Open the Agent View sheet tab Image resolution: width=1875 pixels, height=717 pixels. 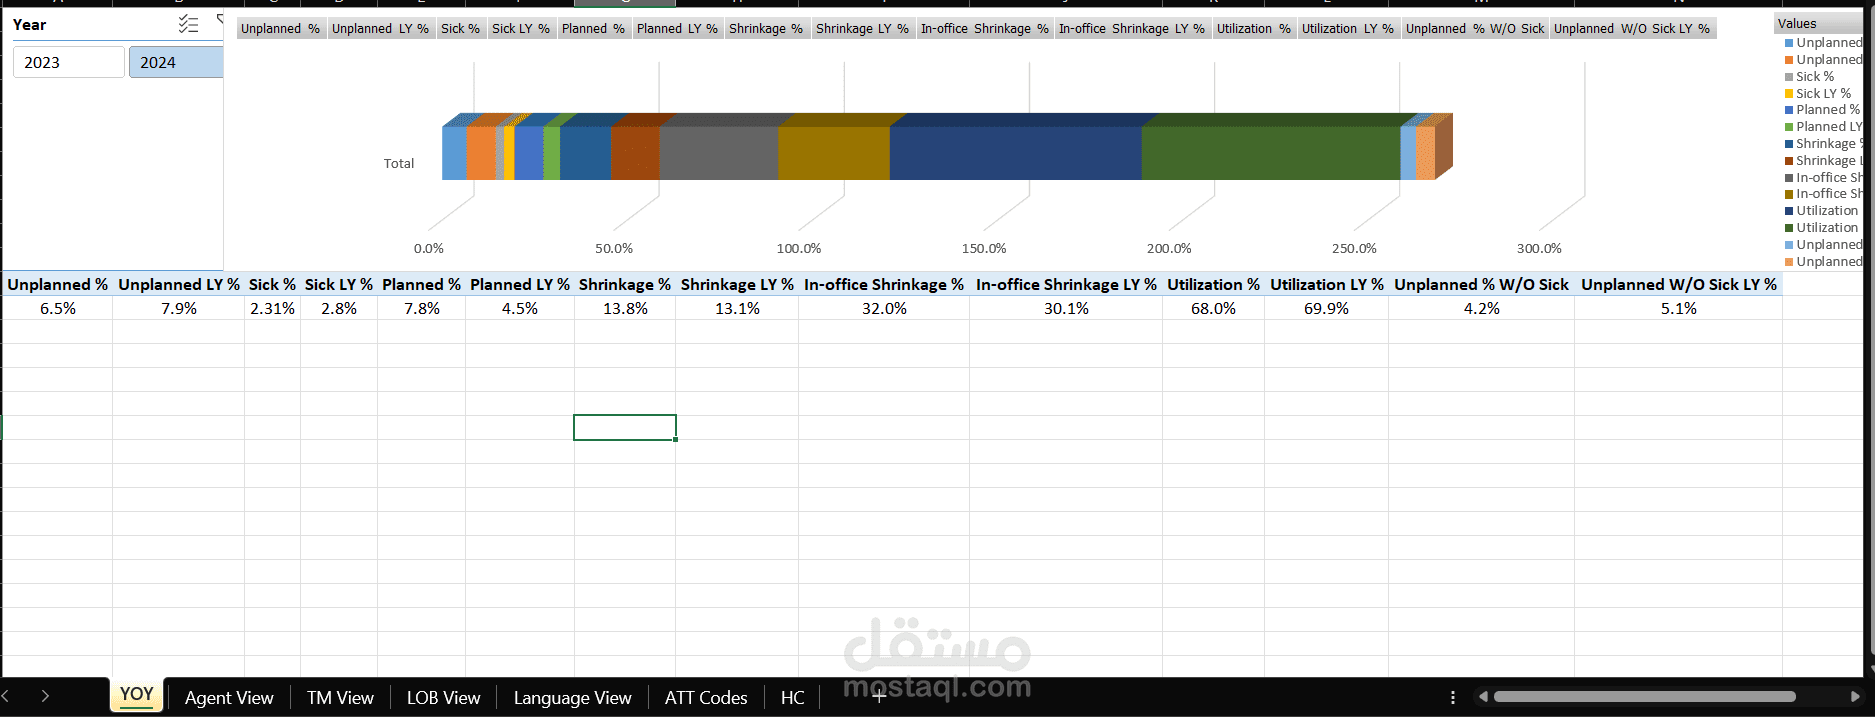coord(229,698)
